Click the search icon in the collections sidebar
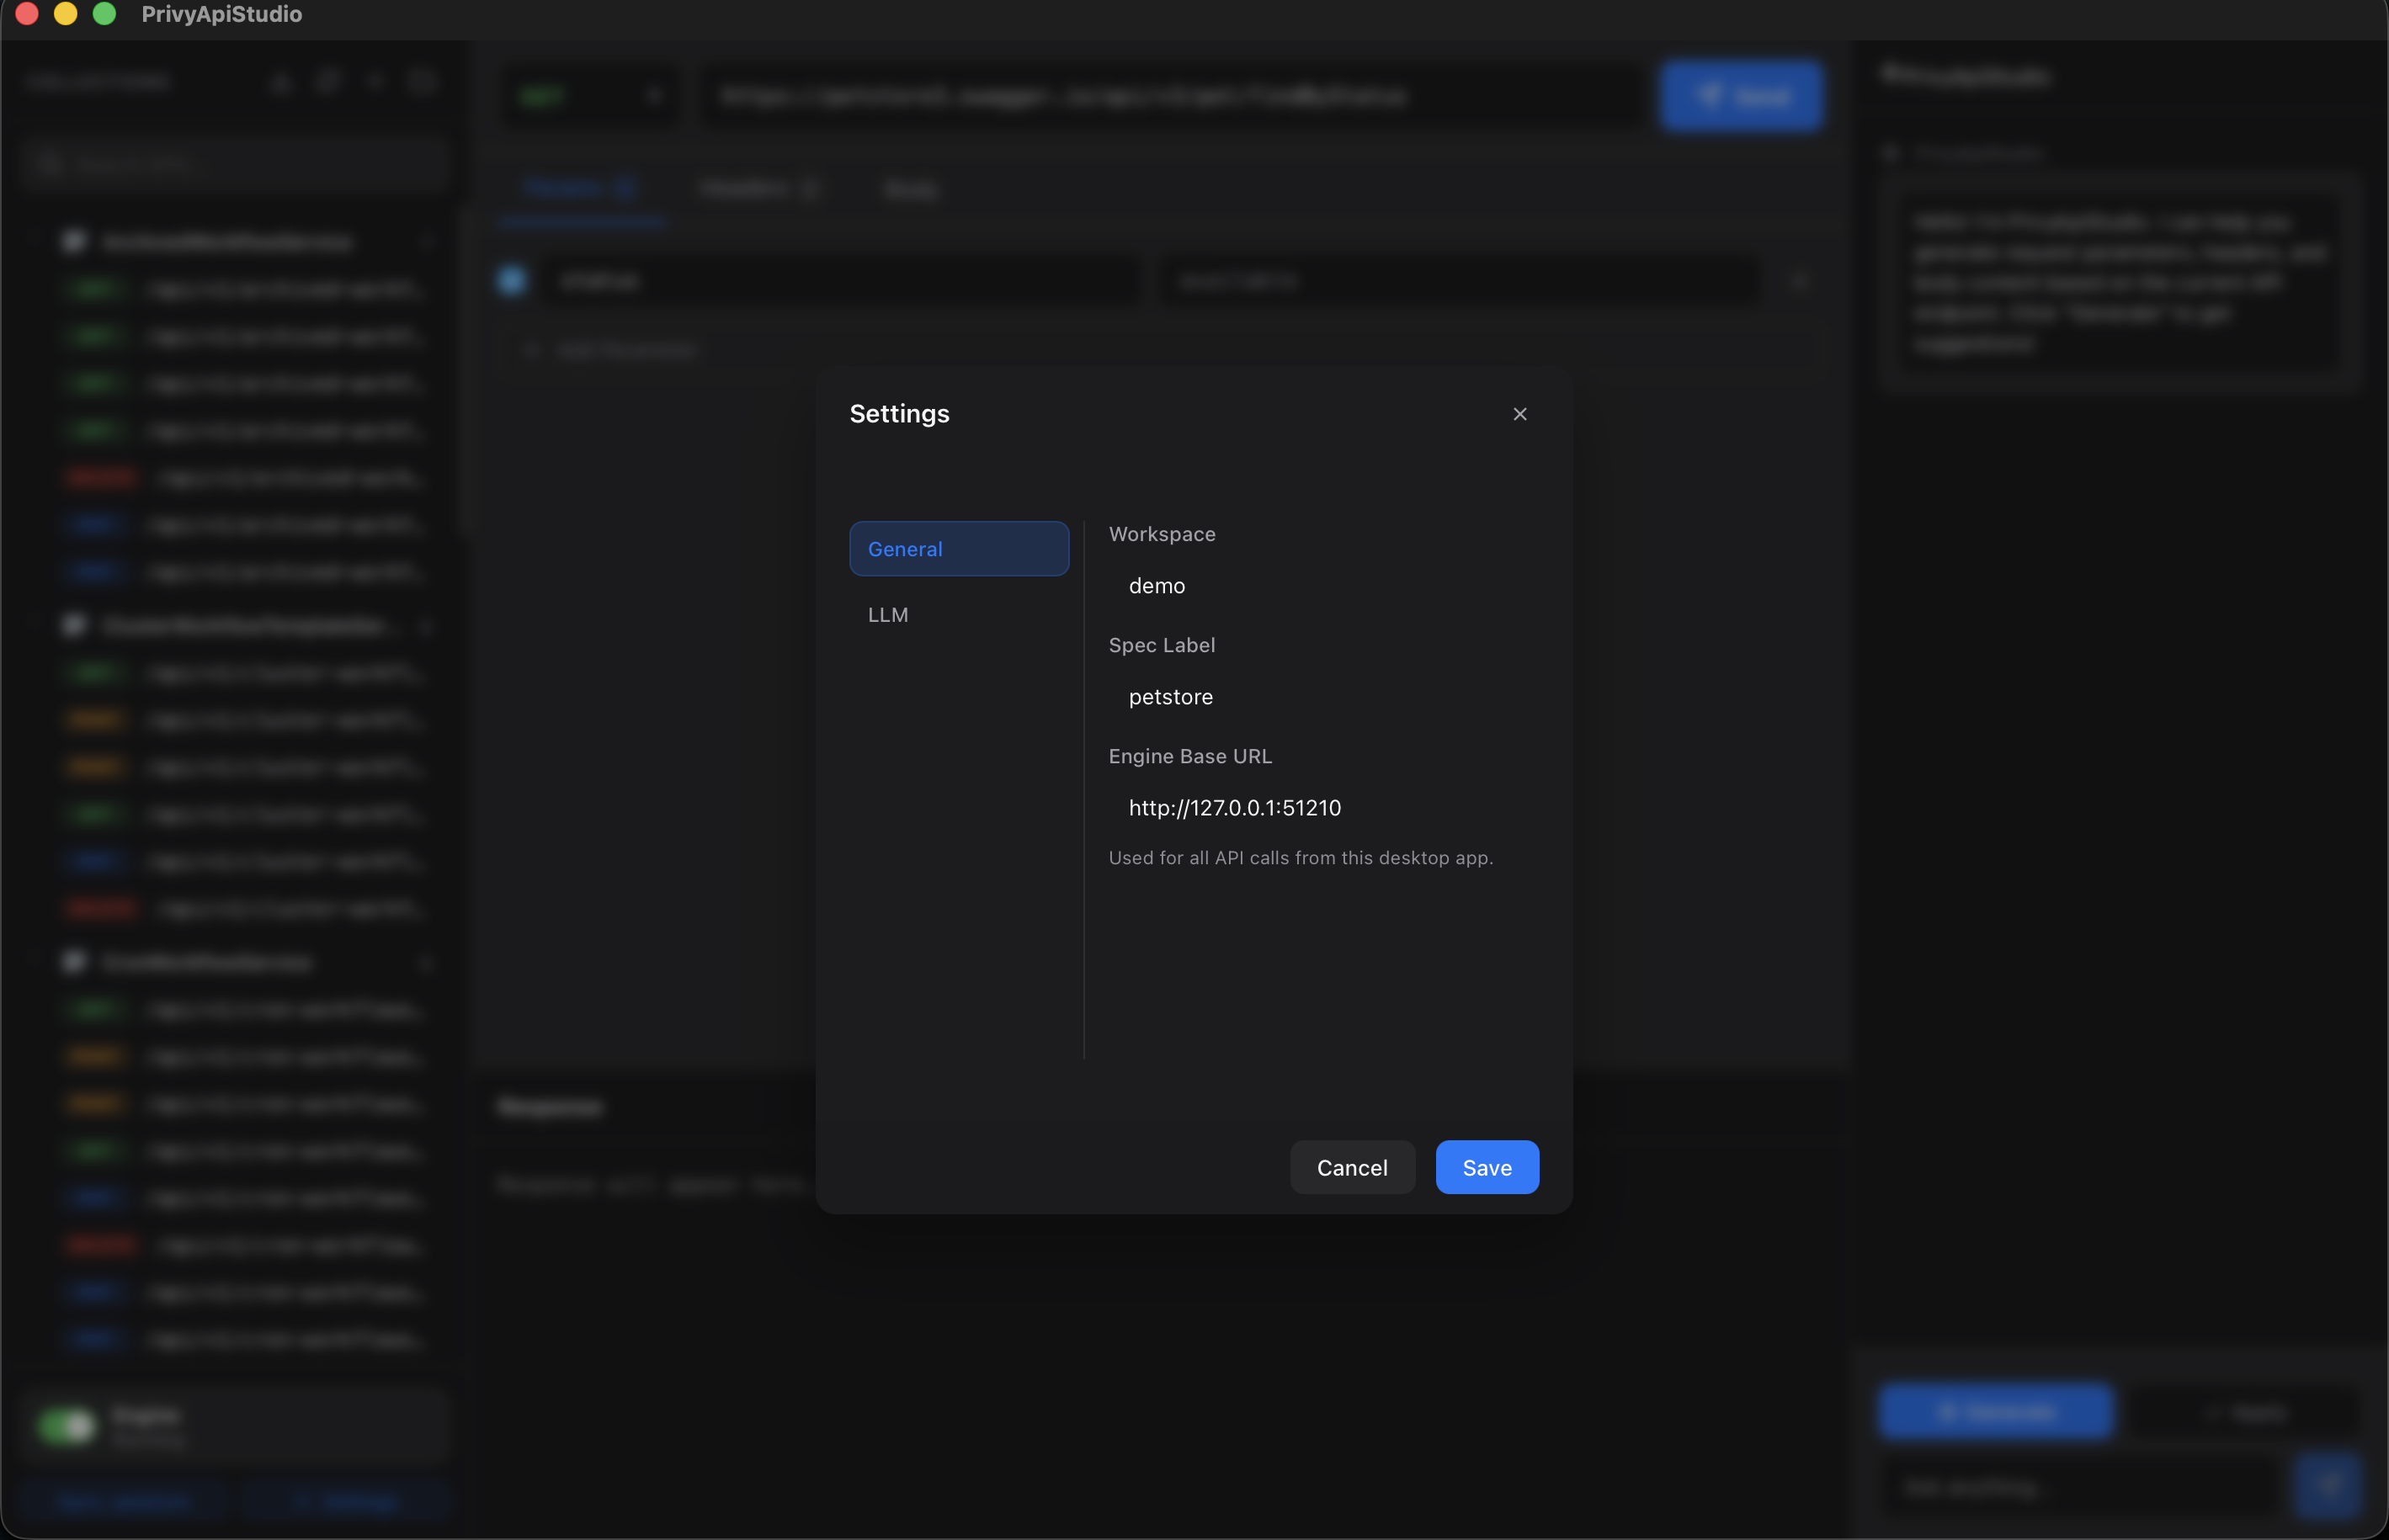This screenshot has height=1540, width=2389. pyautogui.click(x=51, y=162)
